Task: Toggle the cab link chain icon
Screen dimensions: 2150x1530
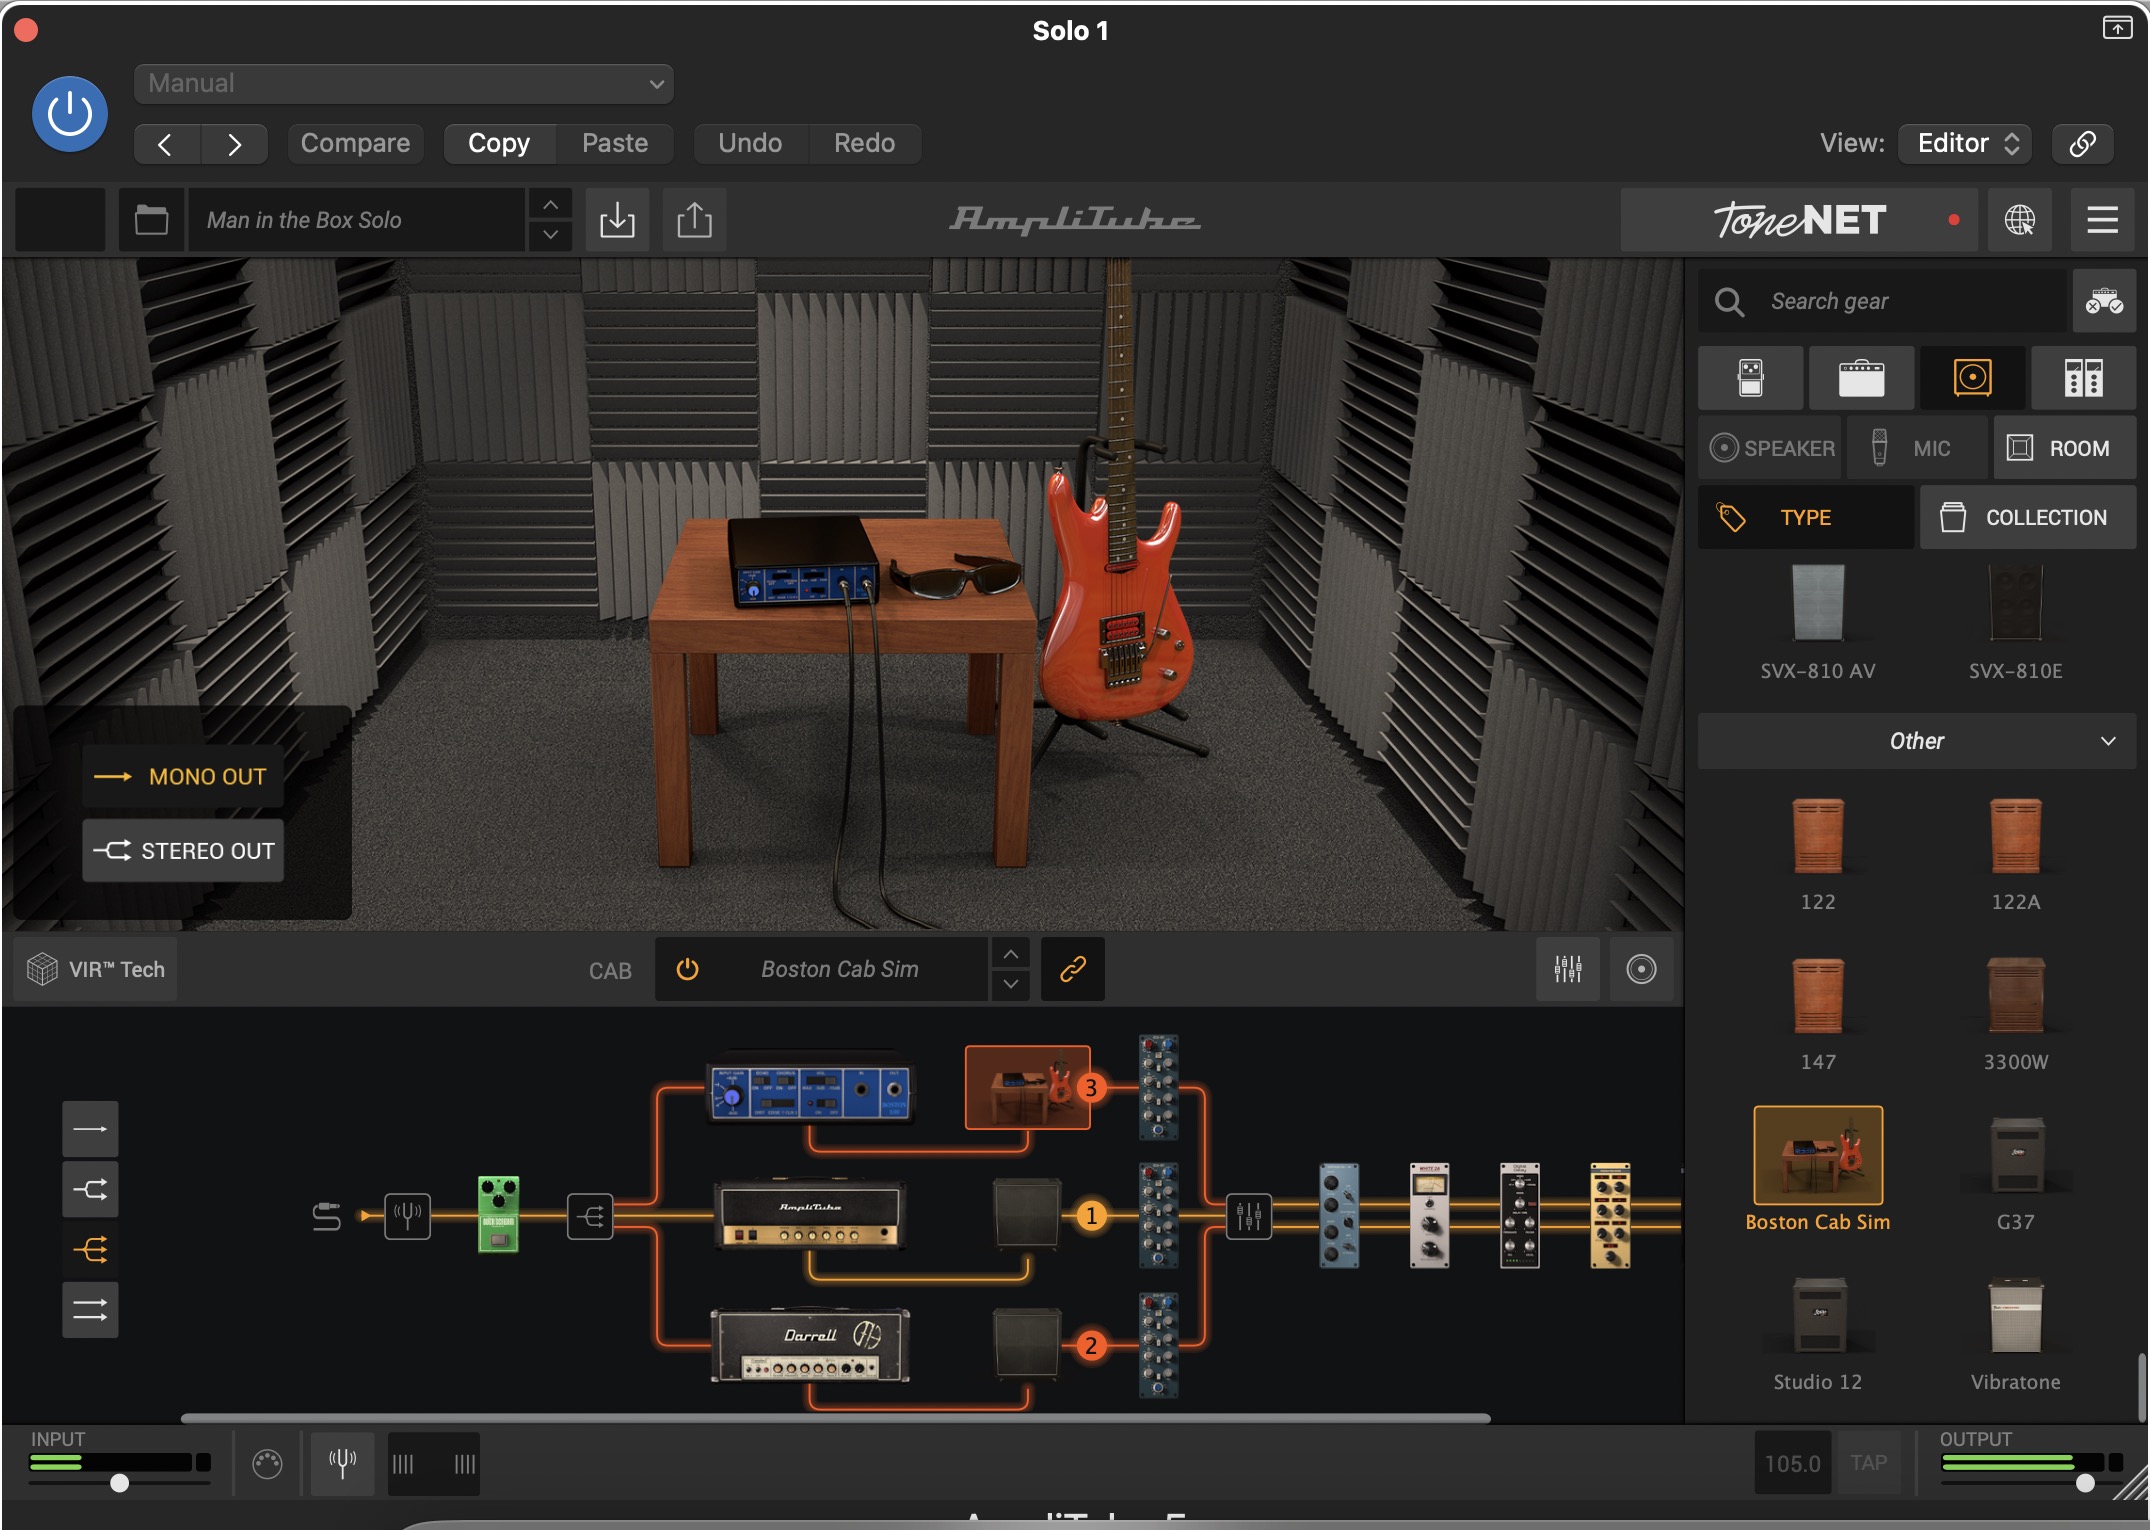Action: [1072, 969]
